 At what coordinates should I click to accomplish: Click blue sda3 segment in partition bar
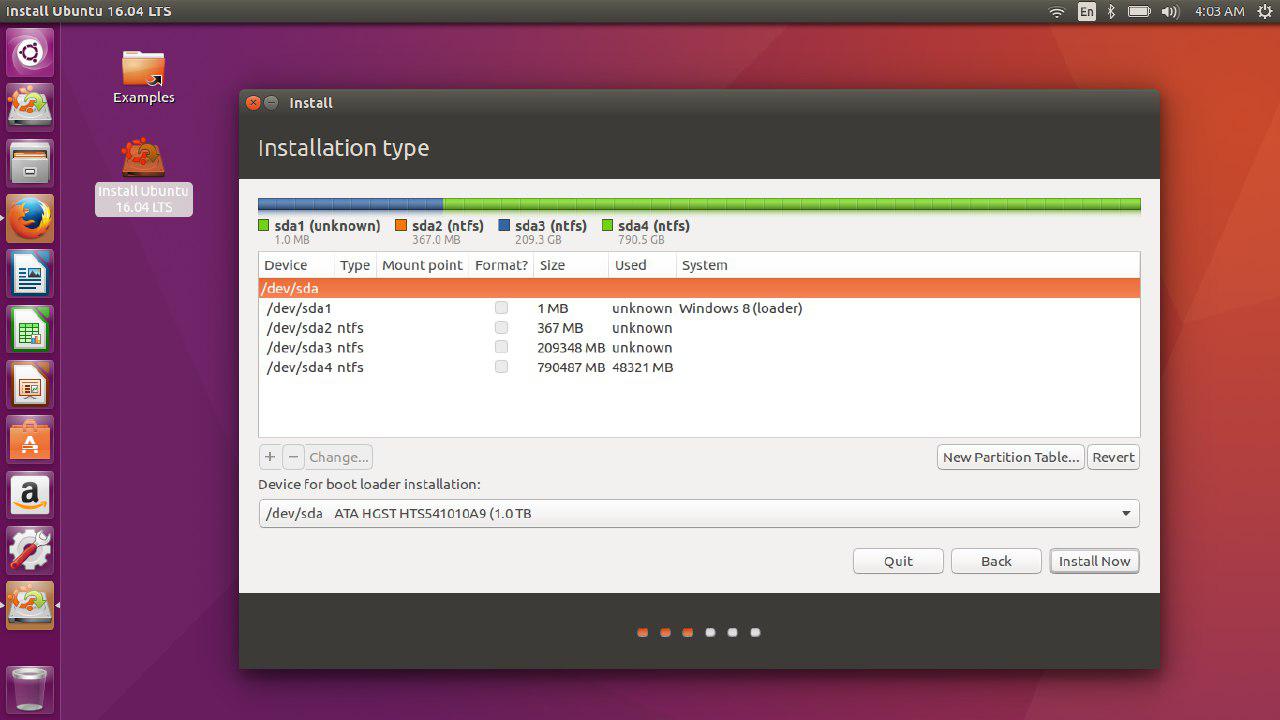[x=351, y=204]
